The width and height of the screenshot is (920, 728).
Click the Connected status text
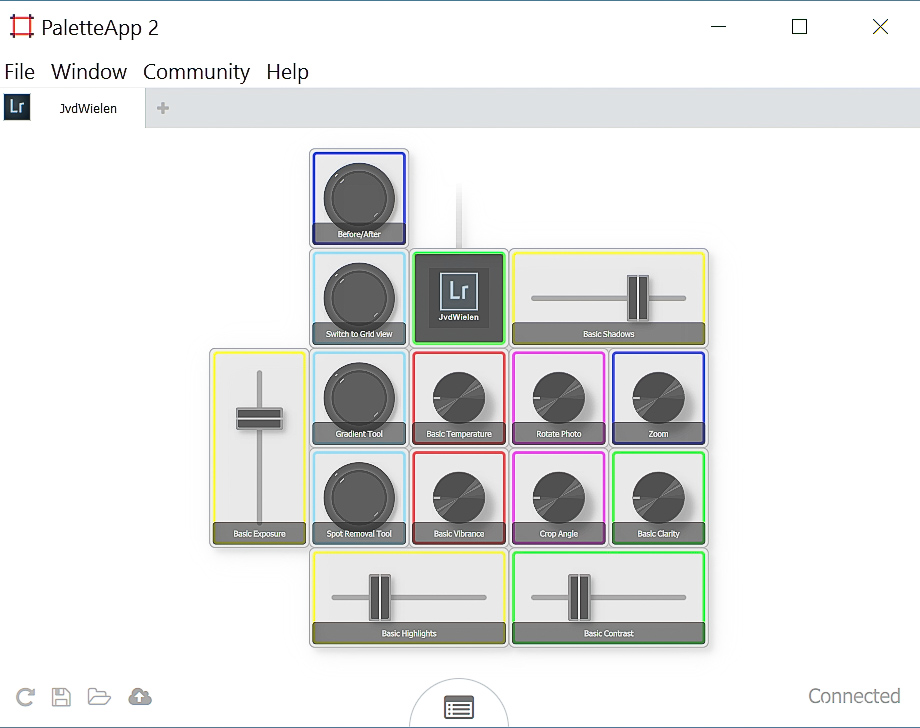click(854, 696)
